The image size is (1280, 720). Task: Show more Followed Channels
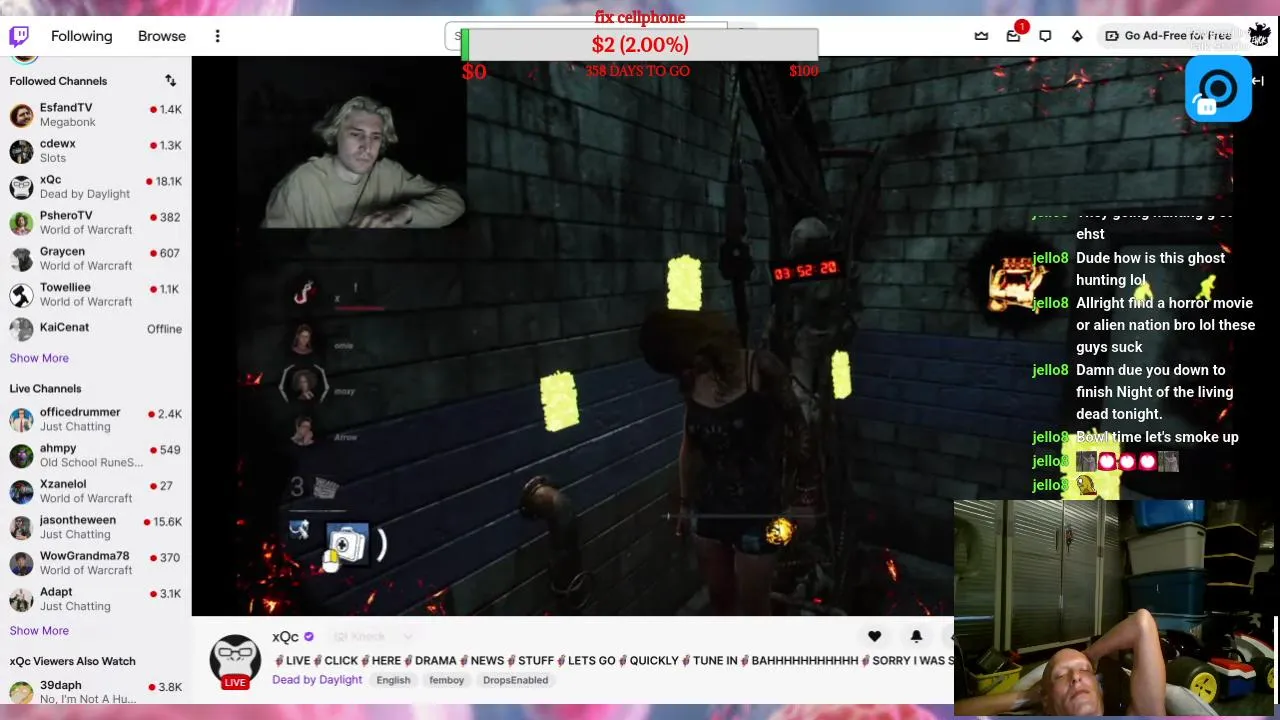coord(39,358)
